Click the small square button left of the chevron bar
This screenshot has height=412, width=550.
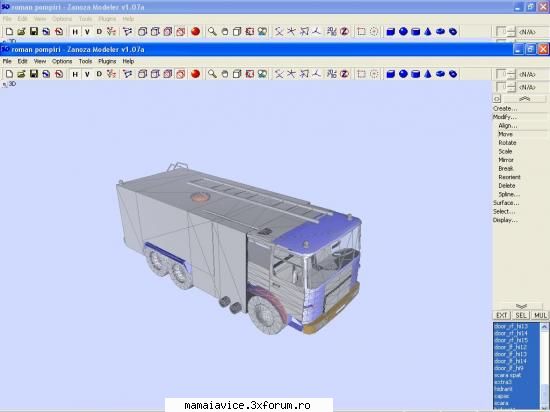497,99
